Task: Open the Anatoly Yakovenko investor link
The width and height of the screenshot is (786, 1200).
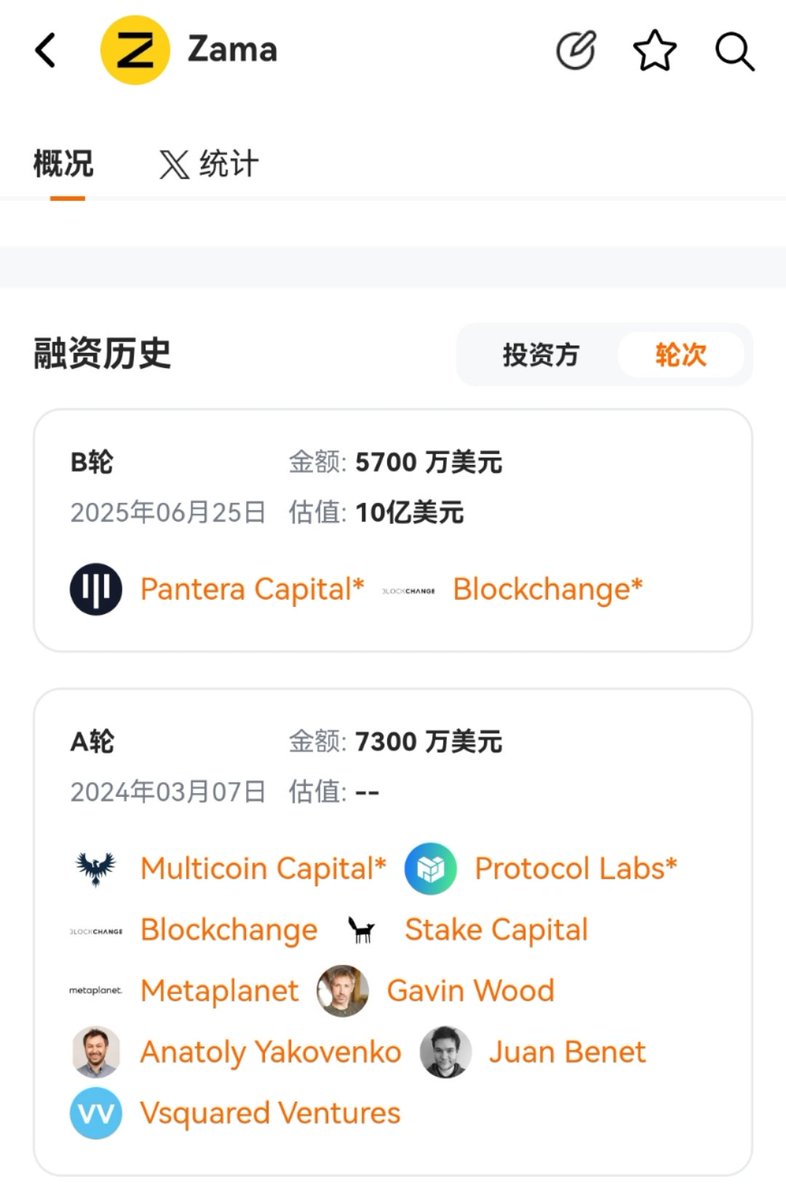Action: [x=271, y=1052]
